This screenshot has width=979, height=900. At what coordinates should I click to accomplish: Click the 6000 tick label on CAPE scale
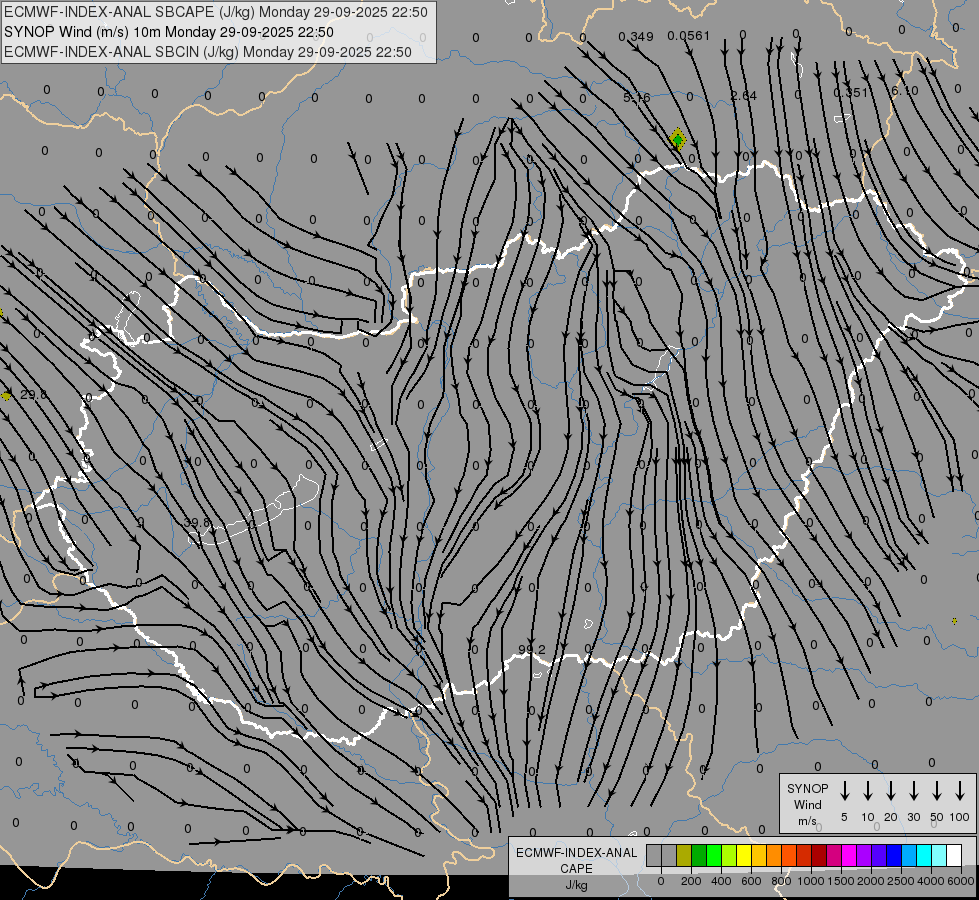click(x=961, y=881)
